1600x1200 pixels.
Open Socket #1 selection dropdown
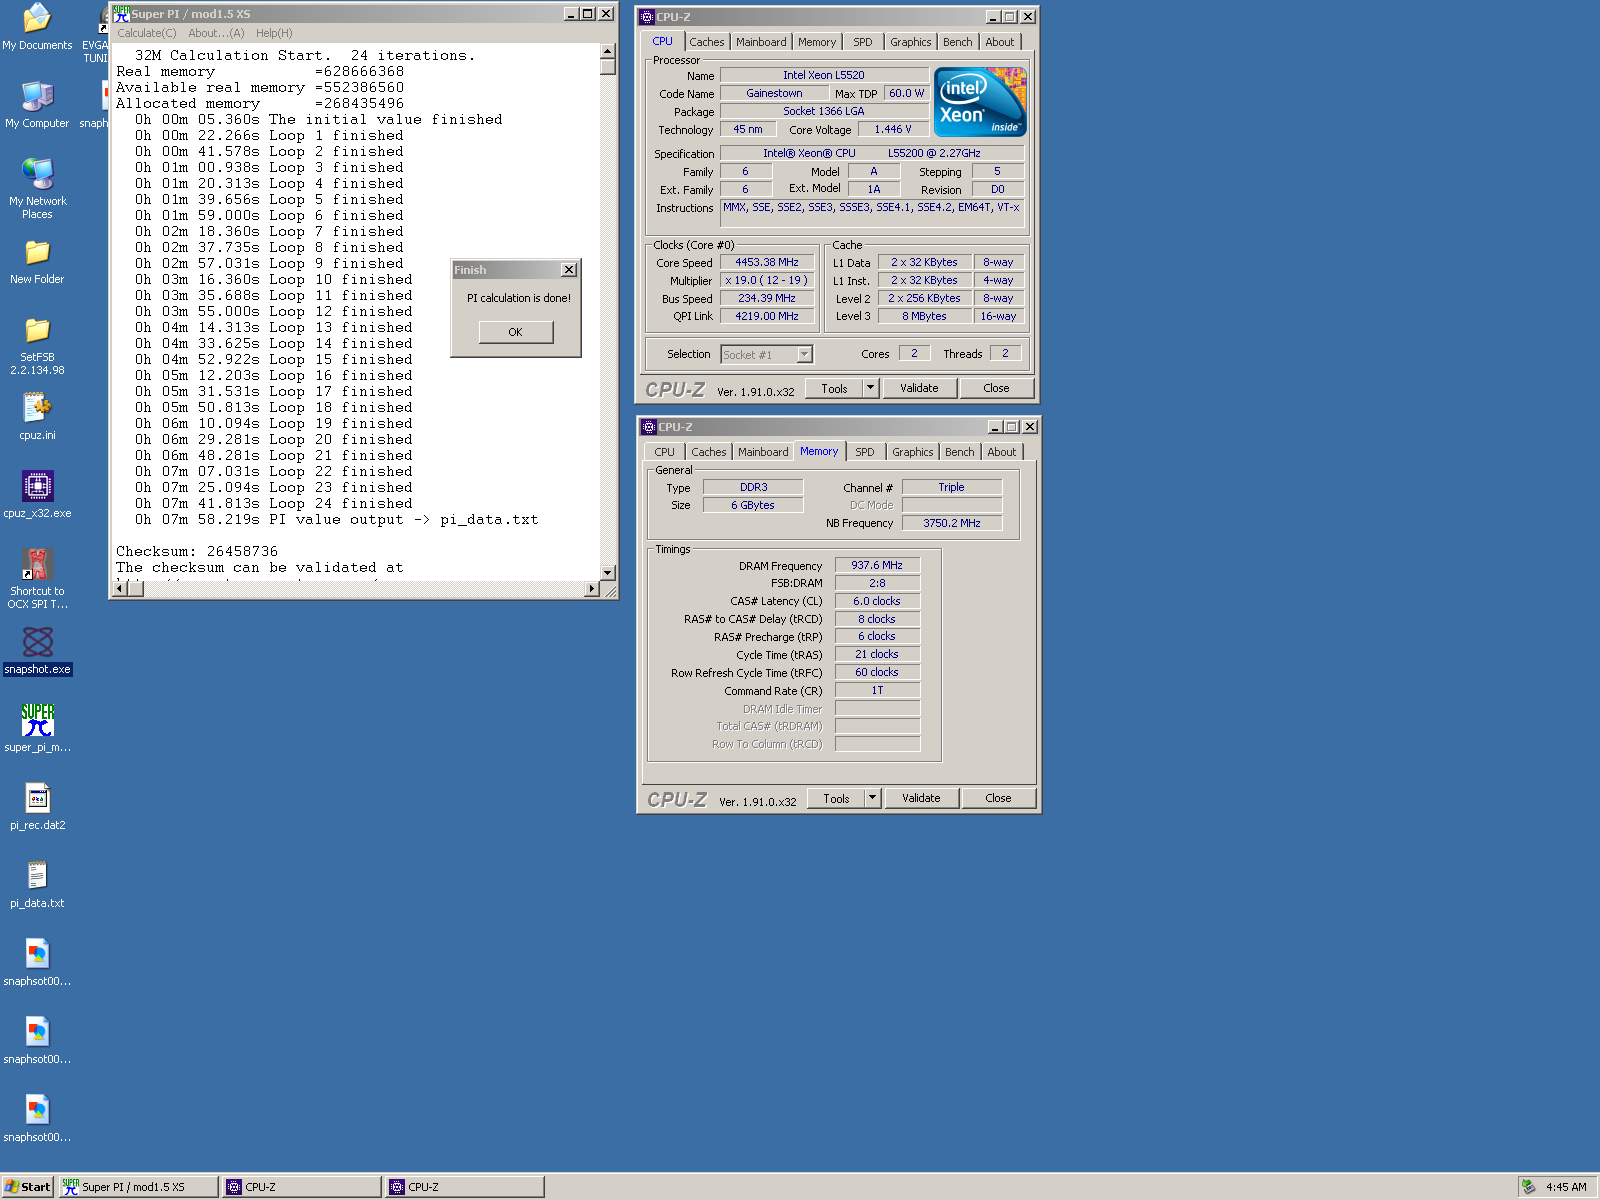point(767,354)
